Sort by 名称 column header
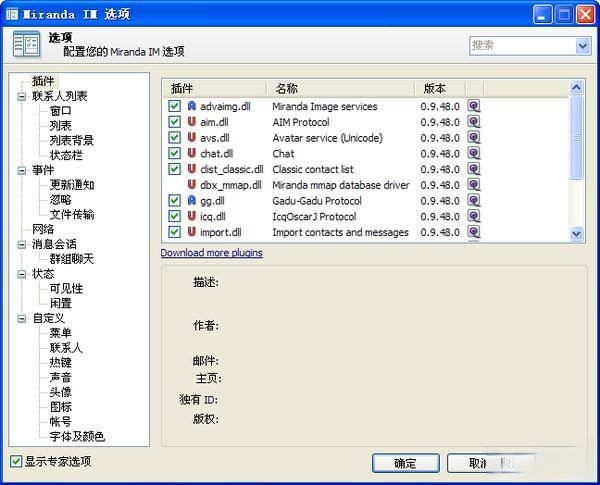Image resolution: width=600 pixels, height=485 pixels. (x=341, y=88)
